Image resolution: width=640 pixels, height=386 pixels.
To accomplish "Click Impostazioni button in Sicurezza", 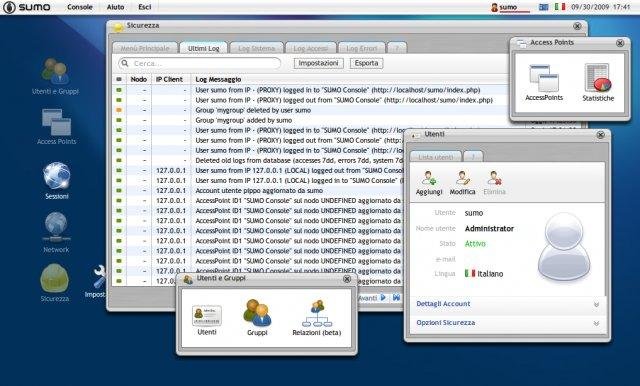I will click(x=318, y=63).
